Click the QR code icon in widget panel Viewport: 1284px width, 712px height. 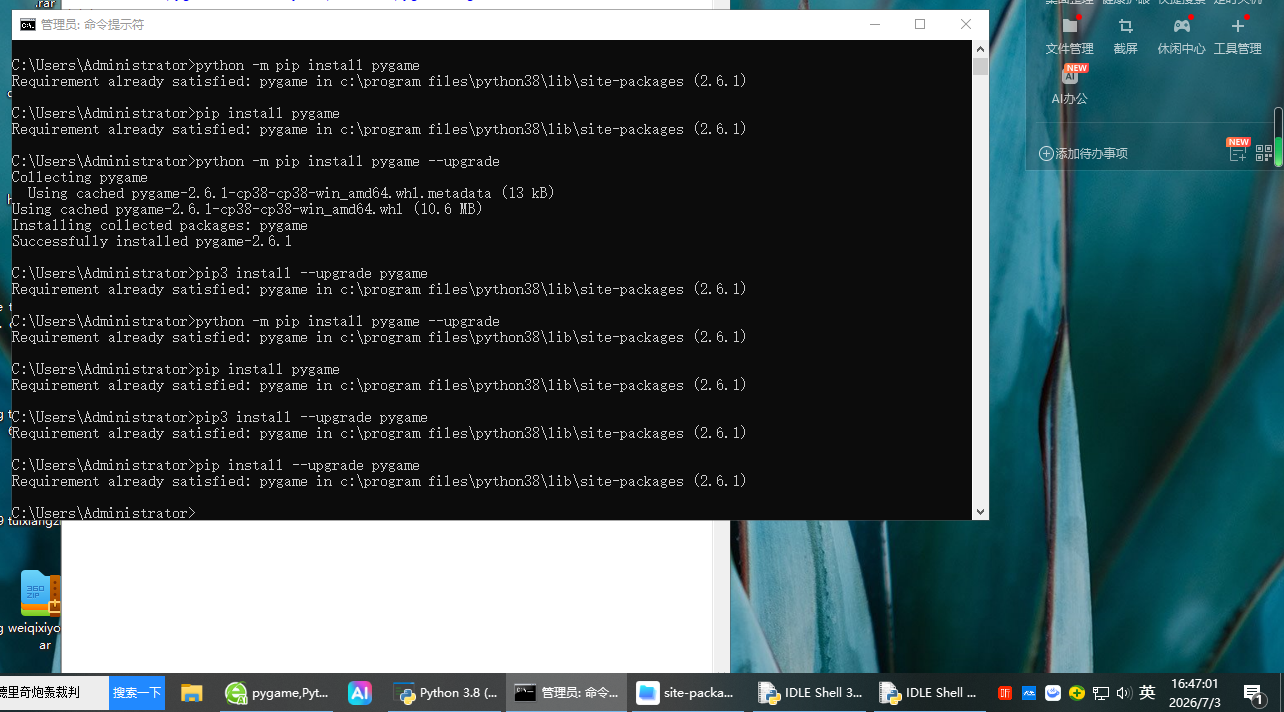[1264, 153]
